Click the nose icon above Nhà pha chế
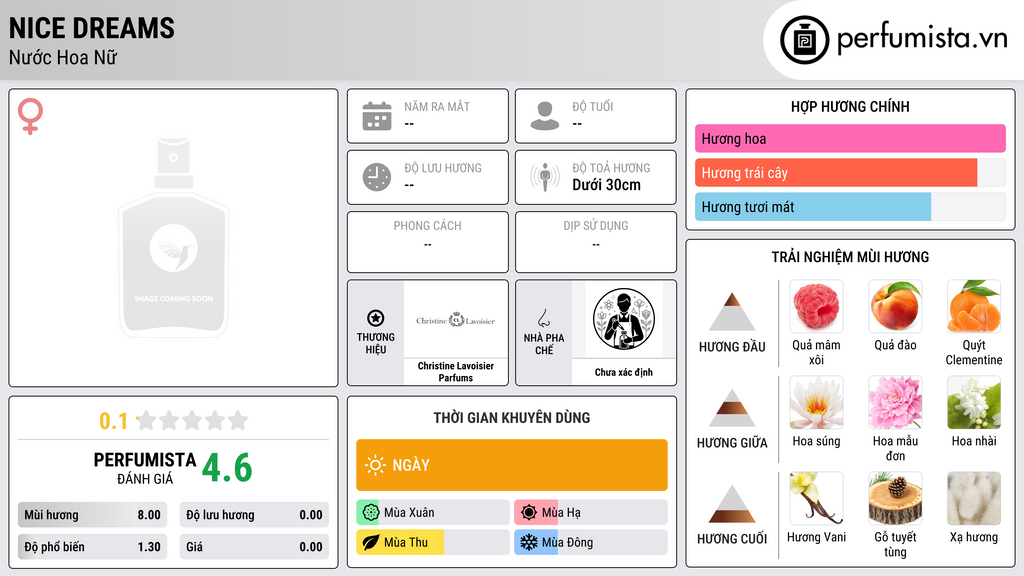 543,318
